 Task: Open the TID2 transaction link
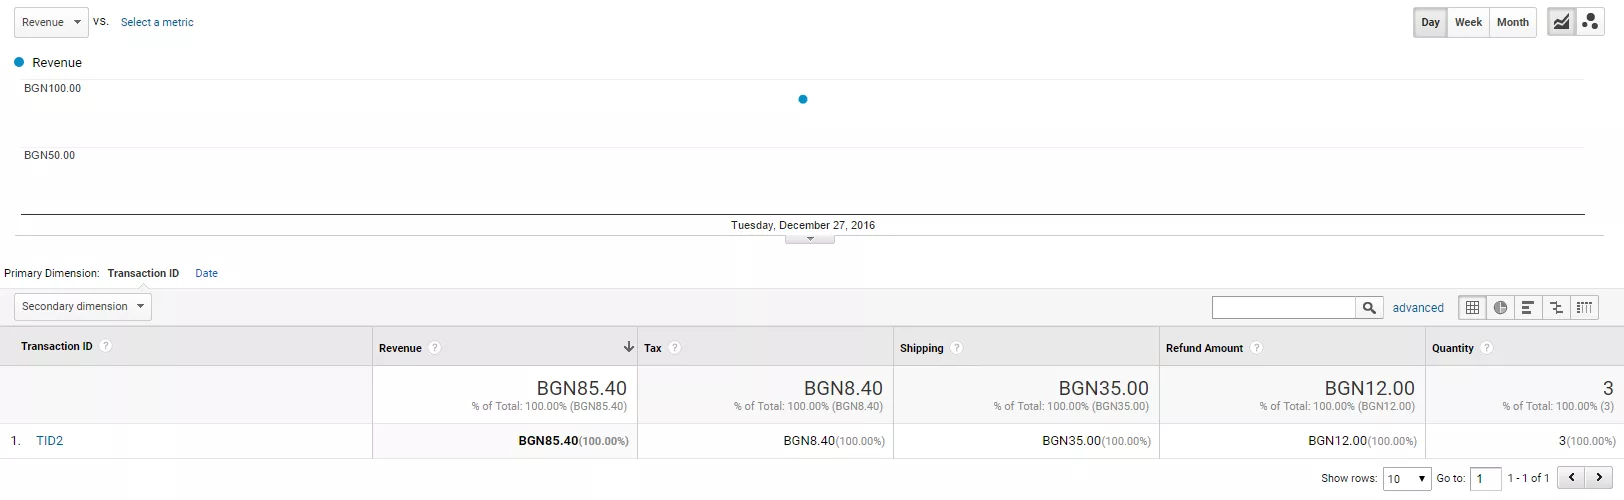pyautogui.click(x=49, y=441)
